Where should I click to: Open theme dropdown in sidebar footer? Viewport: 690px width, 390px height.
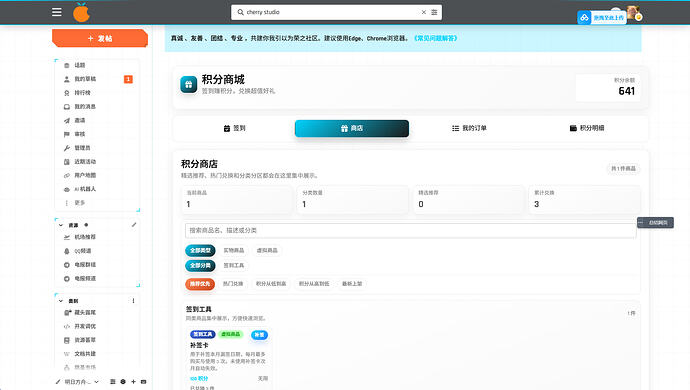coord(77,382)
